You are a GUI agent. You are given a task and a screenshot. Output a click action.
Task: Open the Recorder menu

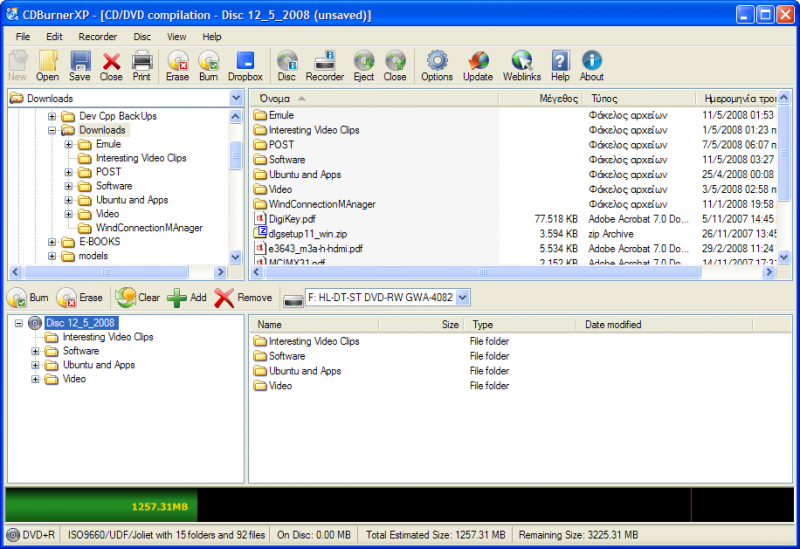[97, 36]
